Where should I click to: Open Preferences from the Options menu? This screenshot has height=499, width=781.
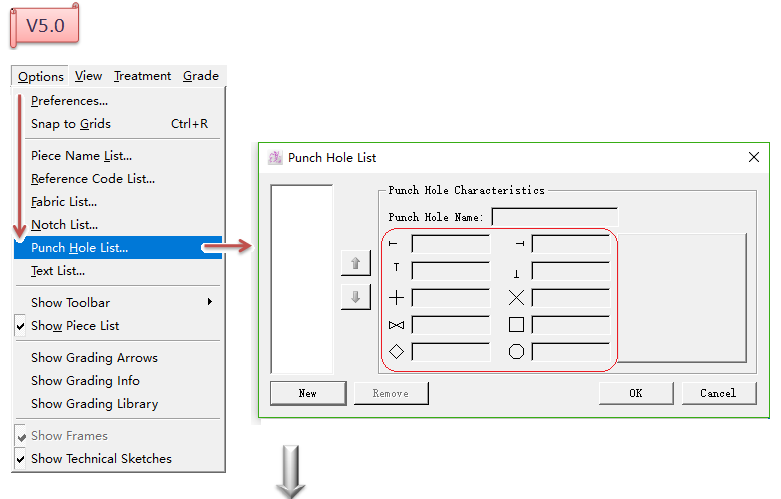click(69, 101)
